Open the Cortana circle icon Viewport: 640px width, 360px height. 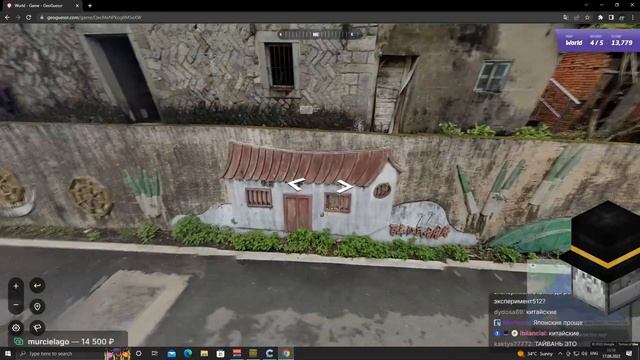pos(139,353)
